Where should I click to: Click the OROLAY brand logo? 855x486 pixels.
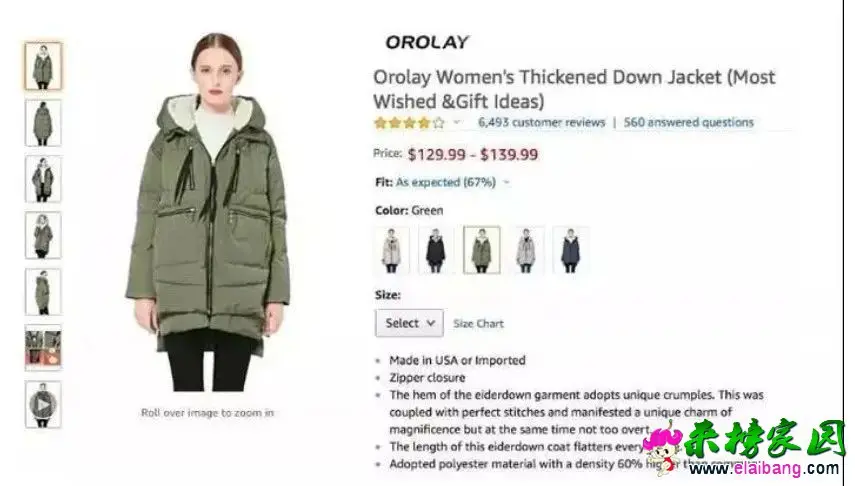coord(427,42)
